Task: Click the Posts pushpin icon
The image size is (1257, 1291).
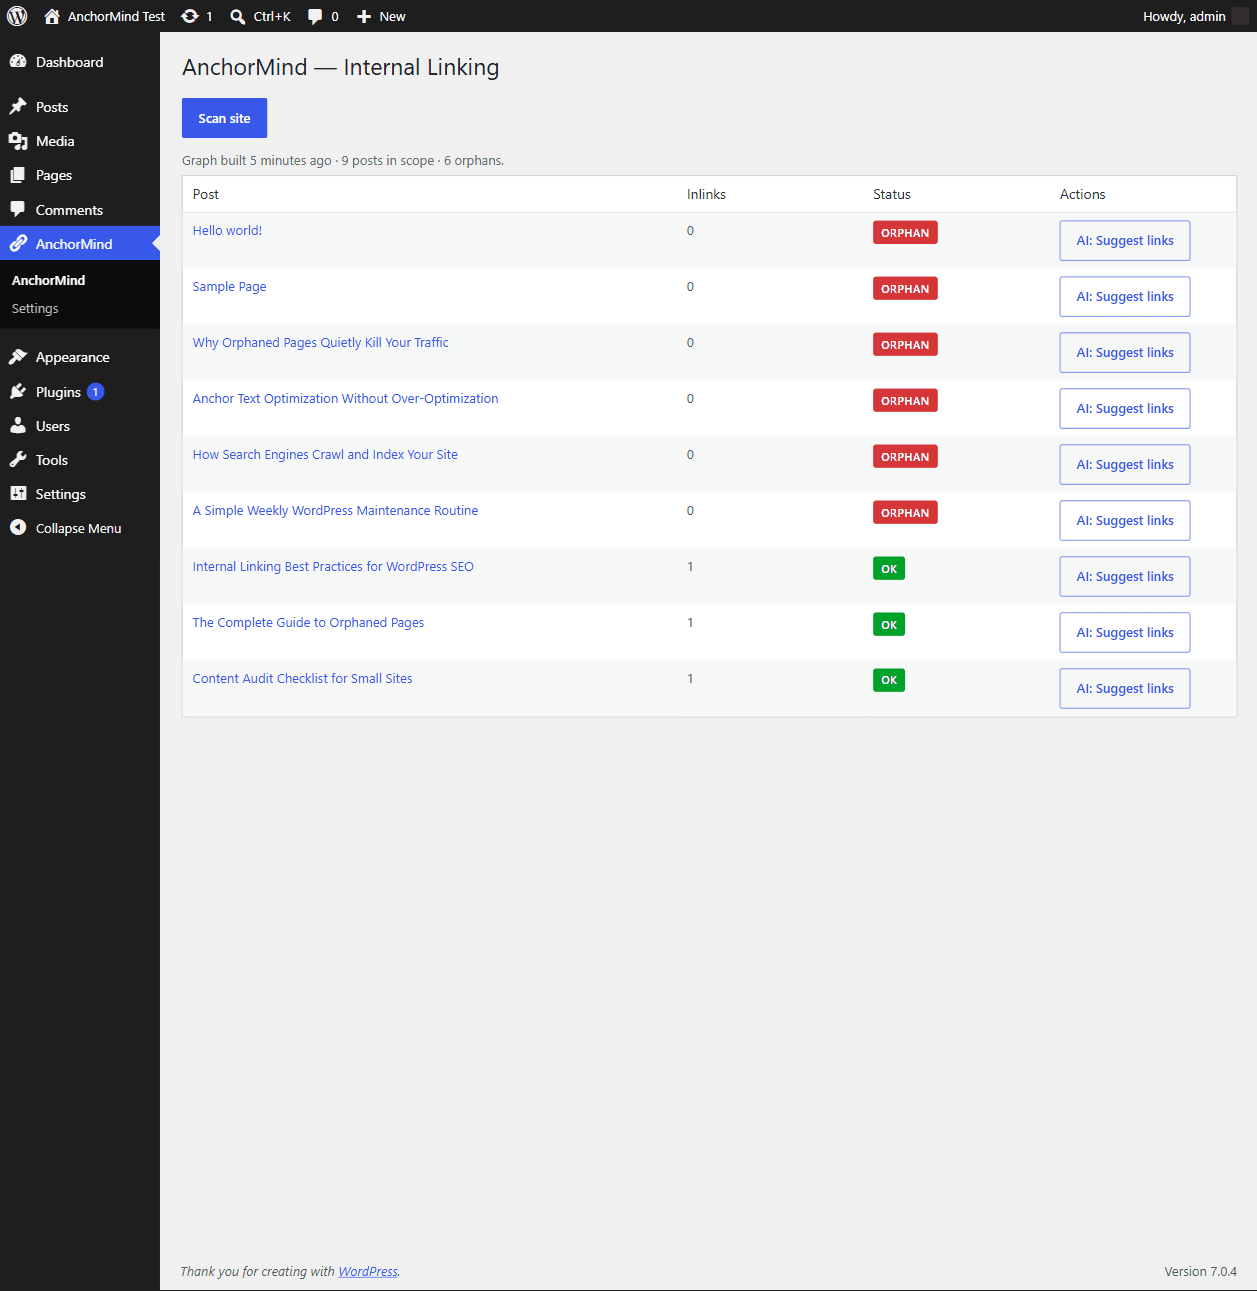Action: tap(18, 107)
